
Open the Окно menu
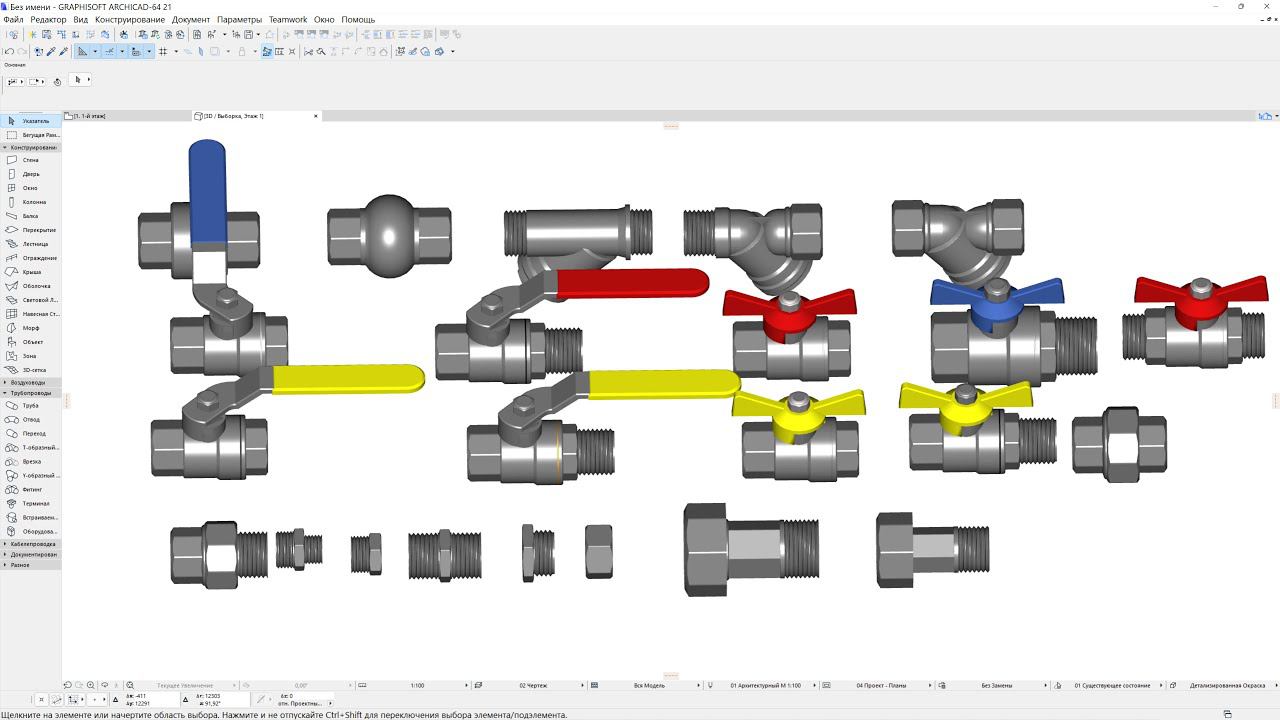pyautogui.click(x=324, y=20)
